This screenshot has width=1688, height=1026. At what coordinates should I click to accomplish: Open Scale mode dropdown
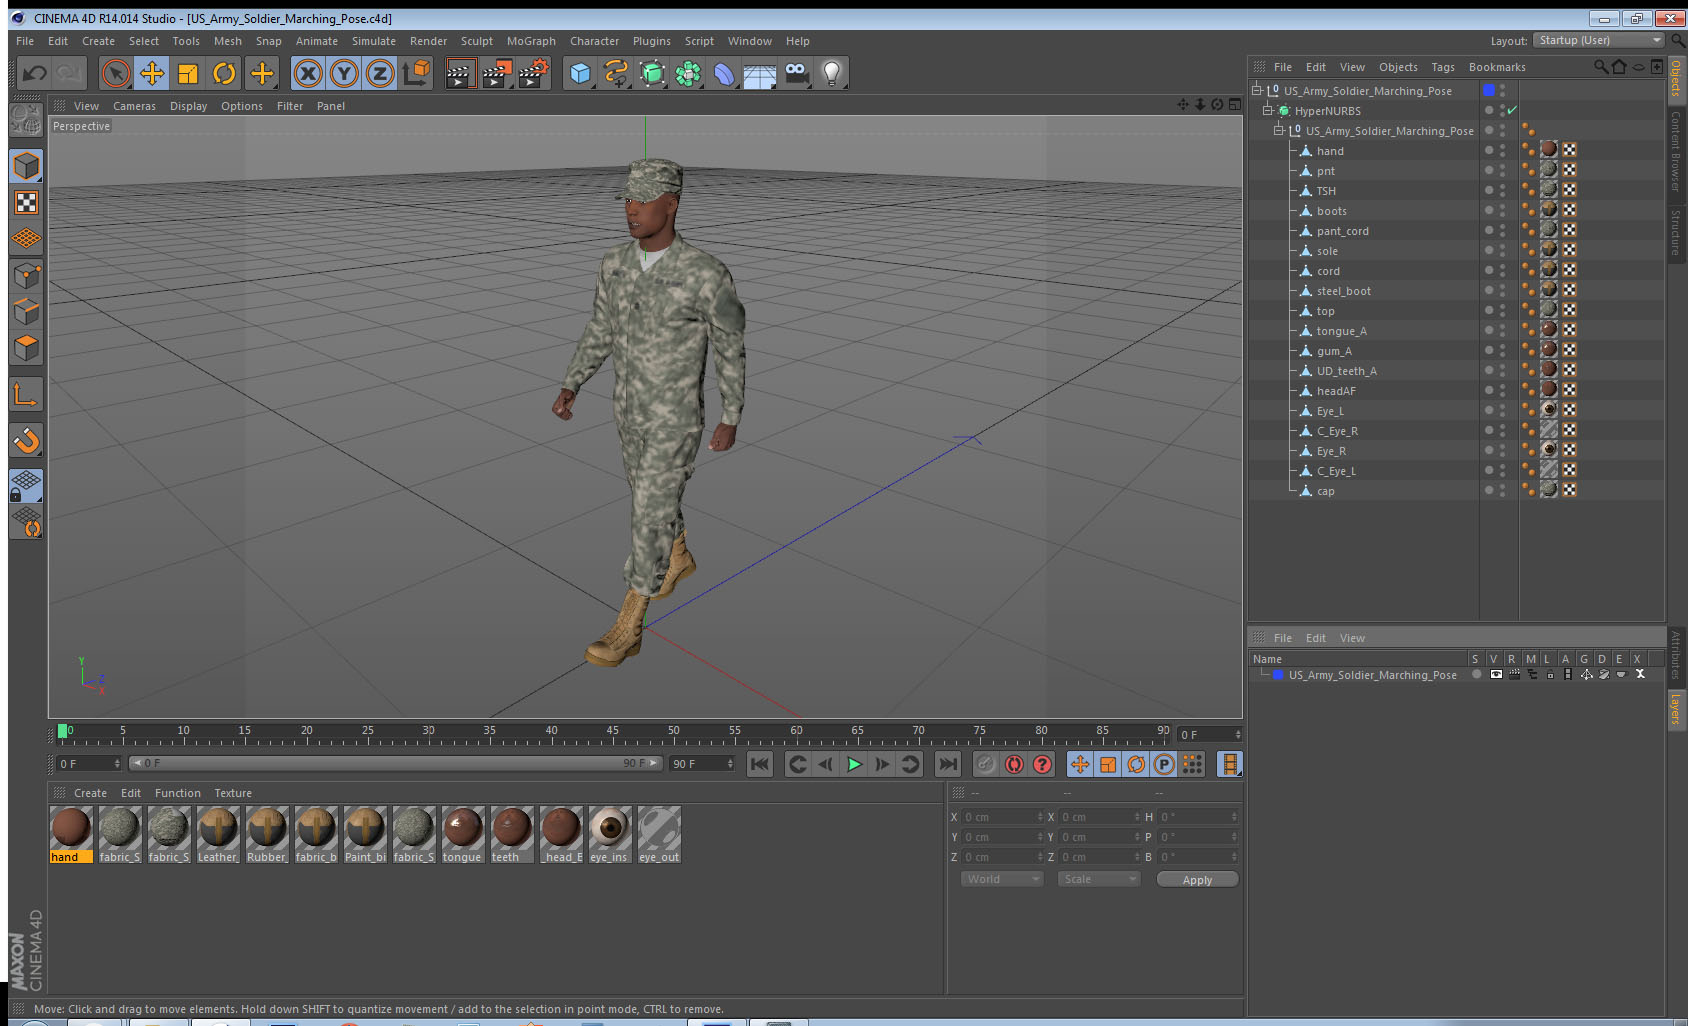(x=1099, y=879)
